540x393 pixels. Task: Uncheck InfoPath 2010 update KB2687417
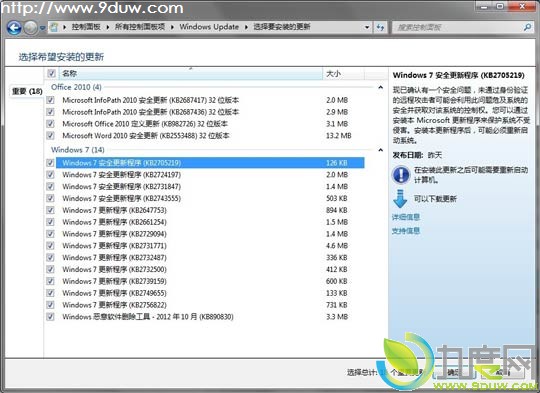pos(51,100)
